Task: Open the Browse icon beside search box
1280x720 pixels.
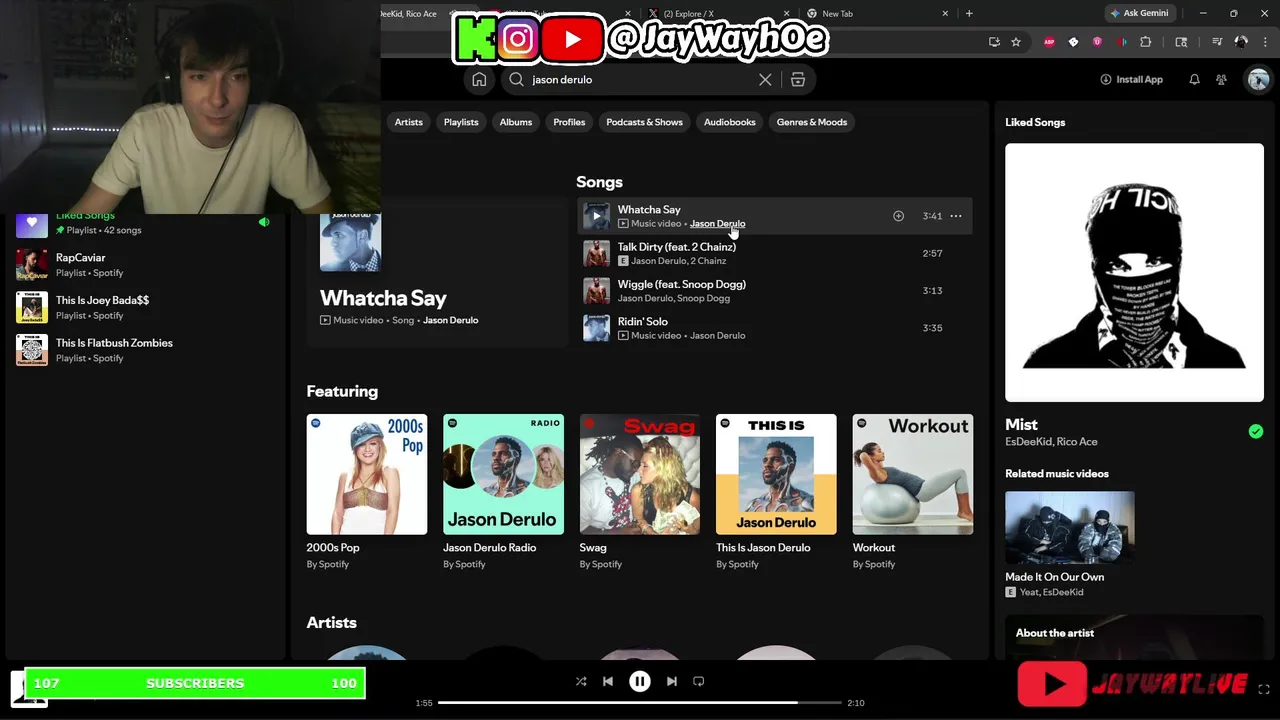Action: tap(798, 80)
